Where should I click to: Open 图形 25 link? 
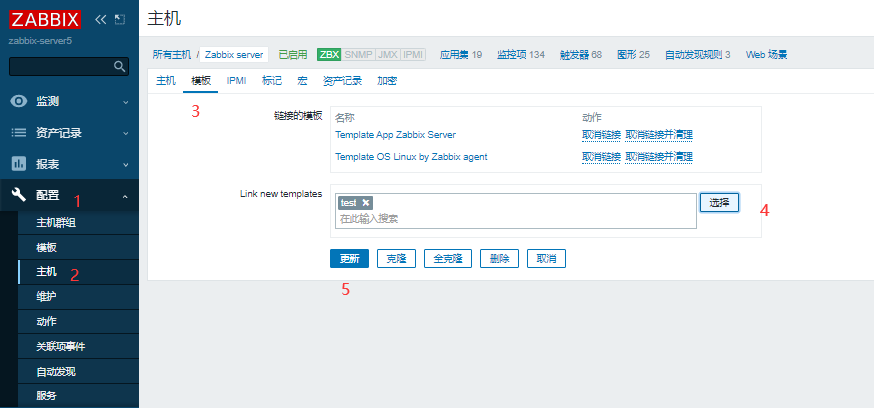633,55
